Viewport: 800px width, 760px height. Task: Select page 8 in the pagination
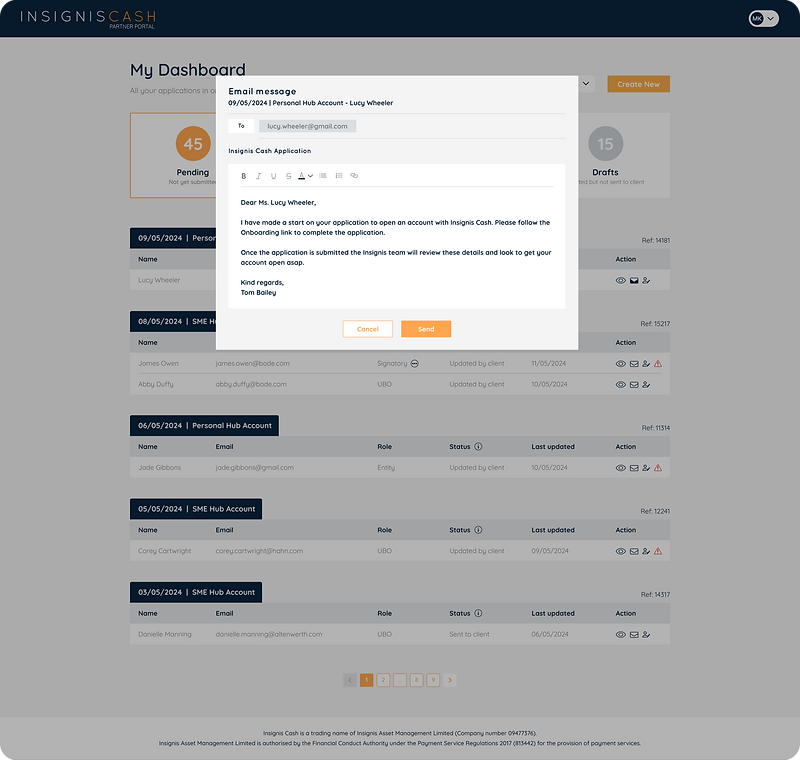tap(416, 680)
